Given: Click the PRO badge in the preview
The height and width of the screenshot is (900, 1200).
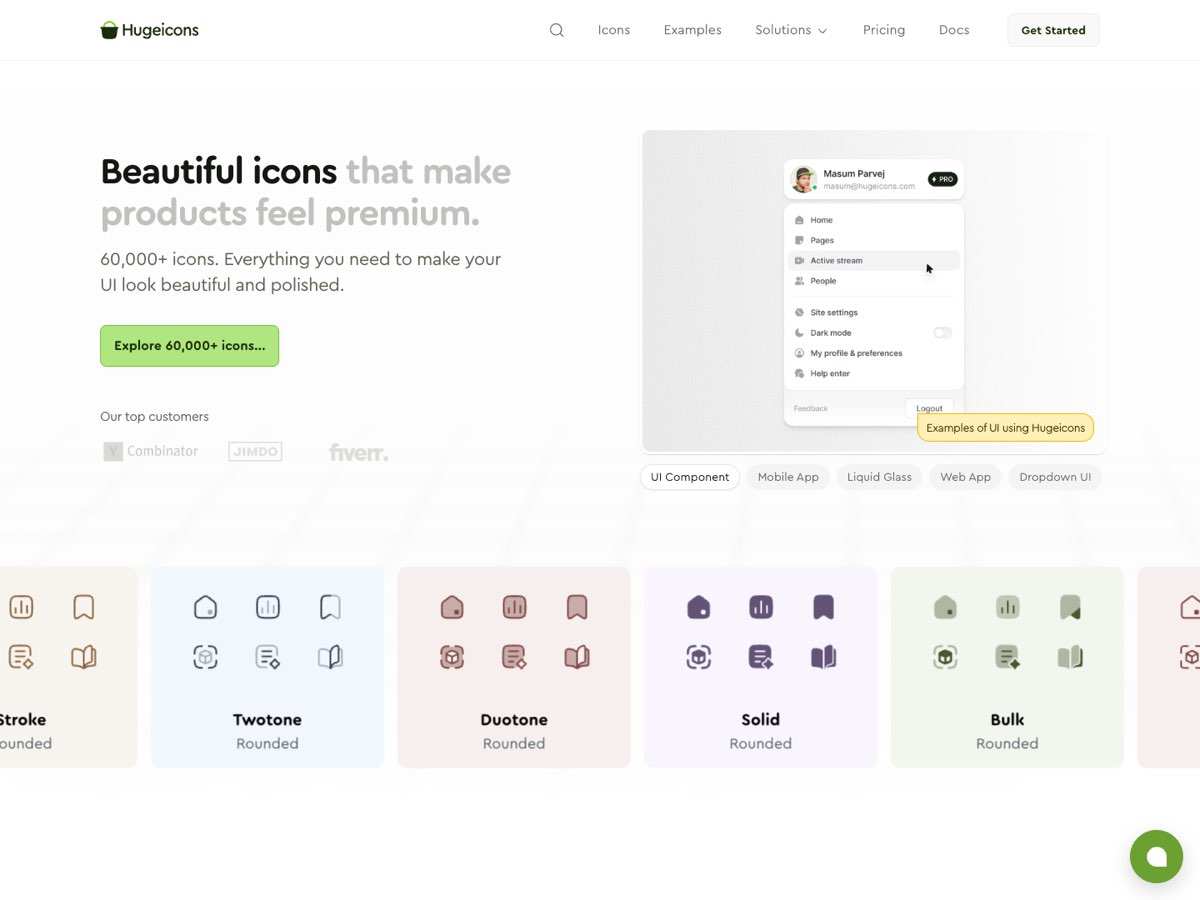Looking at the screenshot, I should click(942, 179).
